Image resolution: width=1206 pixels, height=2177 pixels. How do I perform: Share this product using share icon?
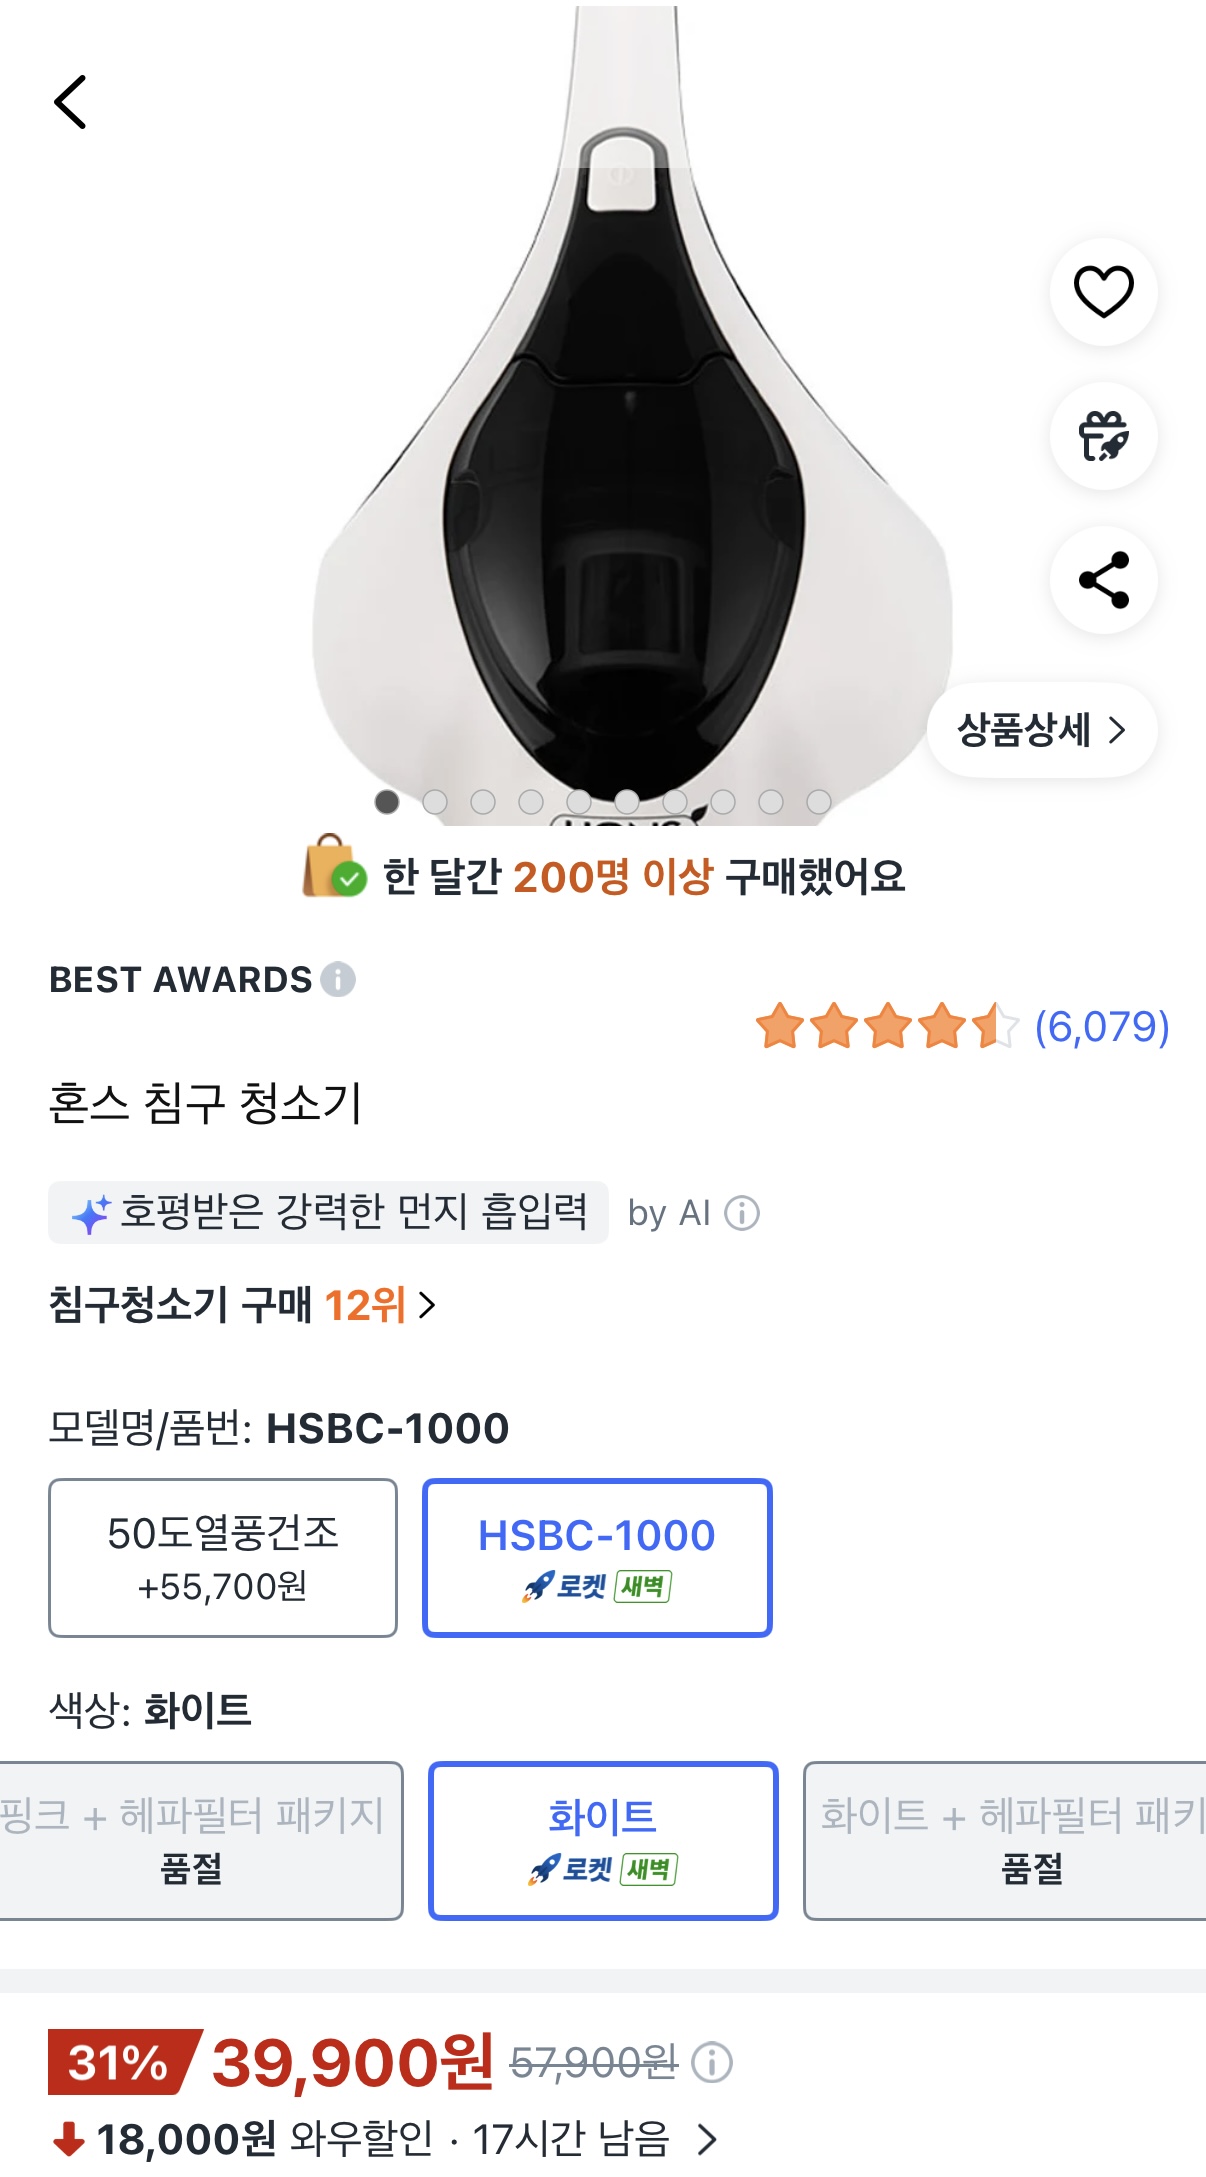(1103, 580)
